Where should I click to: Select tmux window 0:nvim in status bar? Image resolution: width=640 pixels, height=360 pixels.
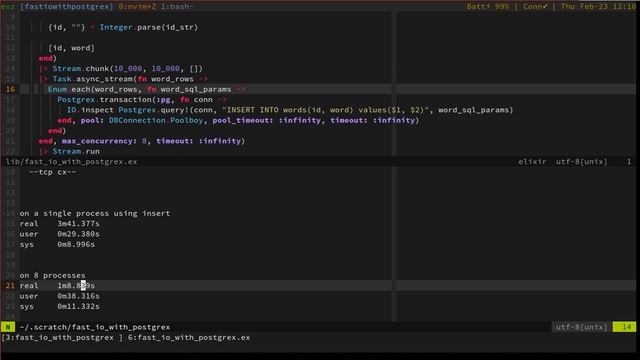138,7
